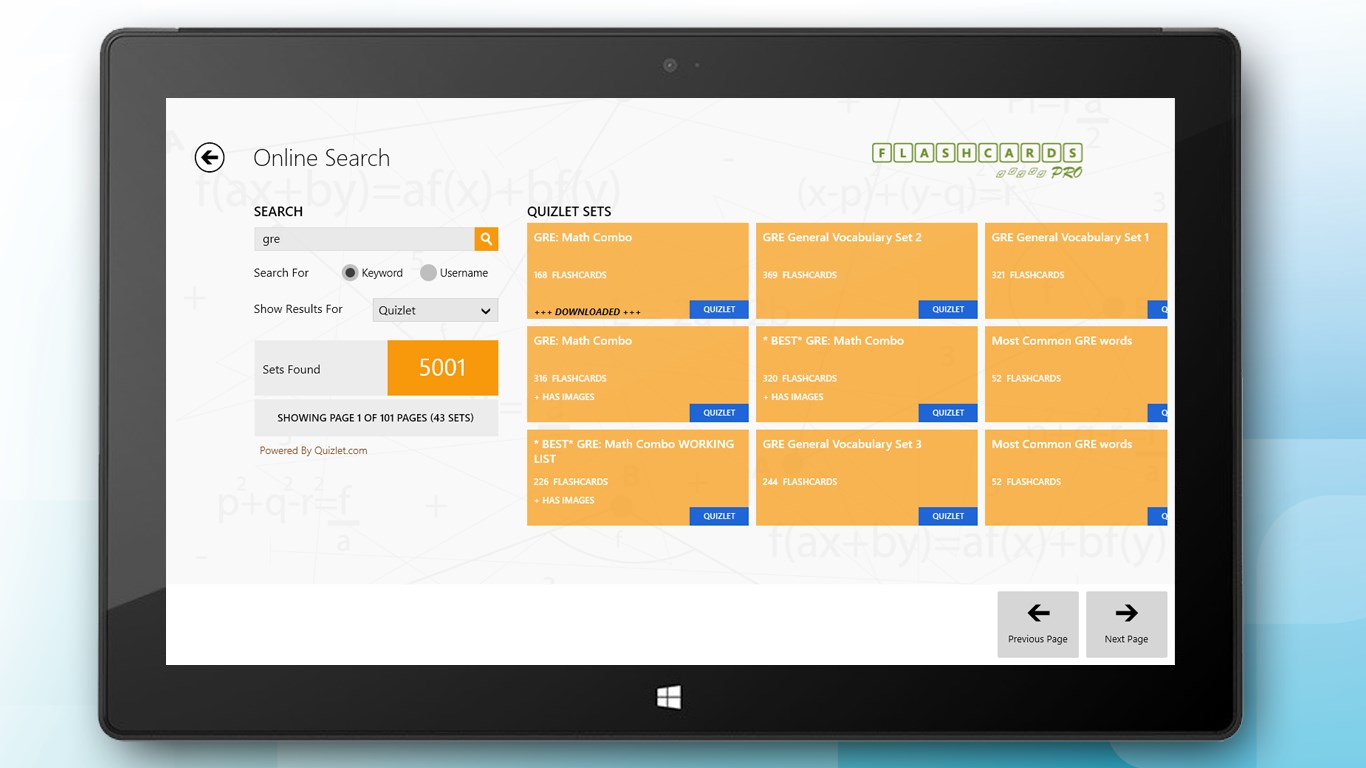
Task: Click inside the search text field showing gre
Action: click(x=360, y=239)
